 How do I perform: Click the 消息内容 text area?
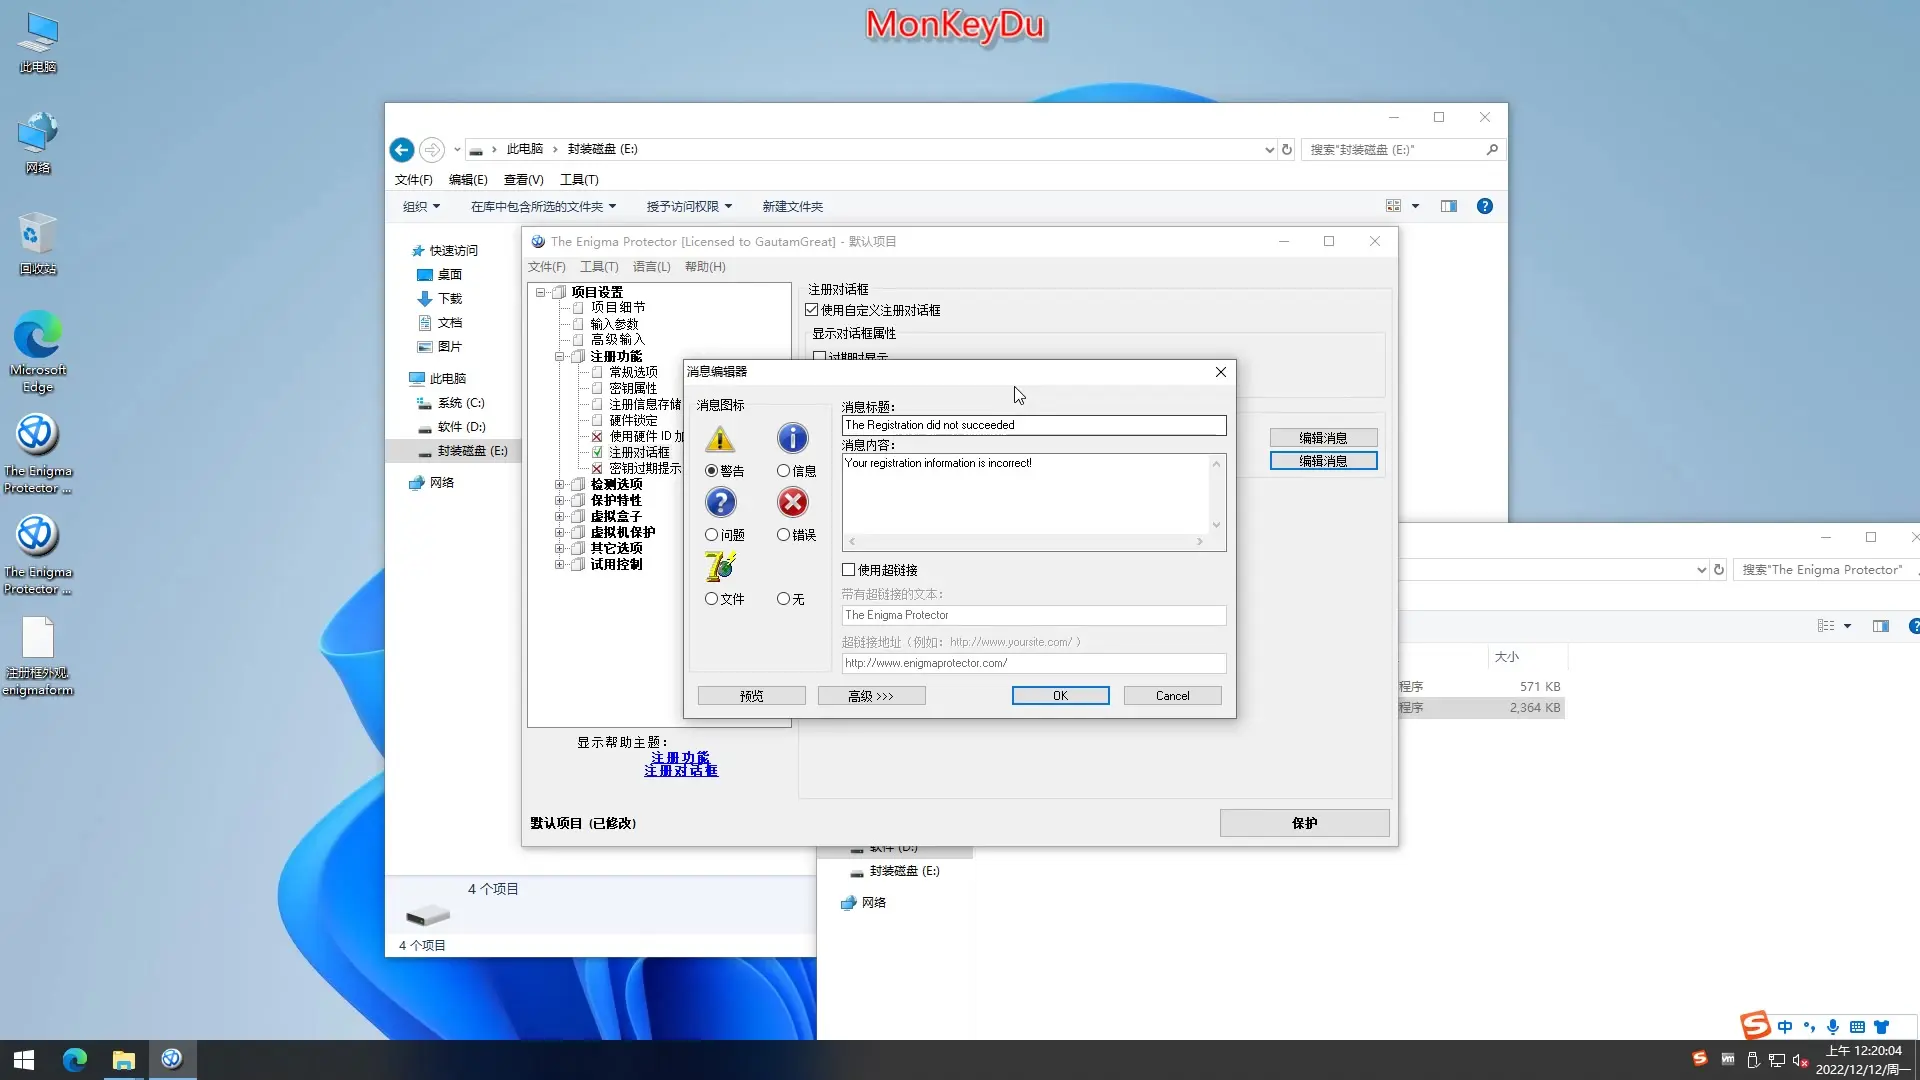point(1026,494)
